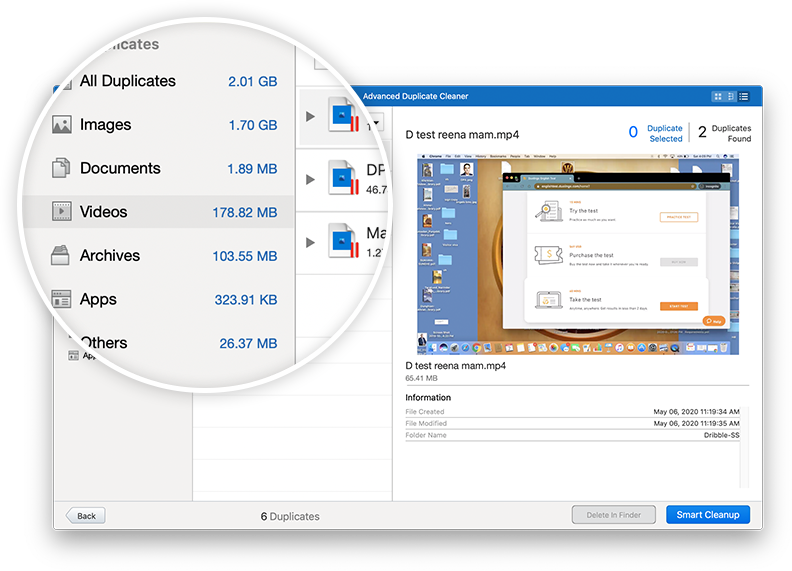Click the file icon of the Ma row
The width and height of the screenshot is (792, 571).
pyautogui.click(x=343, y=241)
